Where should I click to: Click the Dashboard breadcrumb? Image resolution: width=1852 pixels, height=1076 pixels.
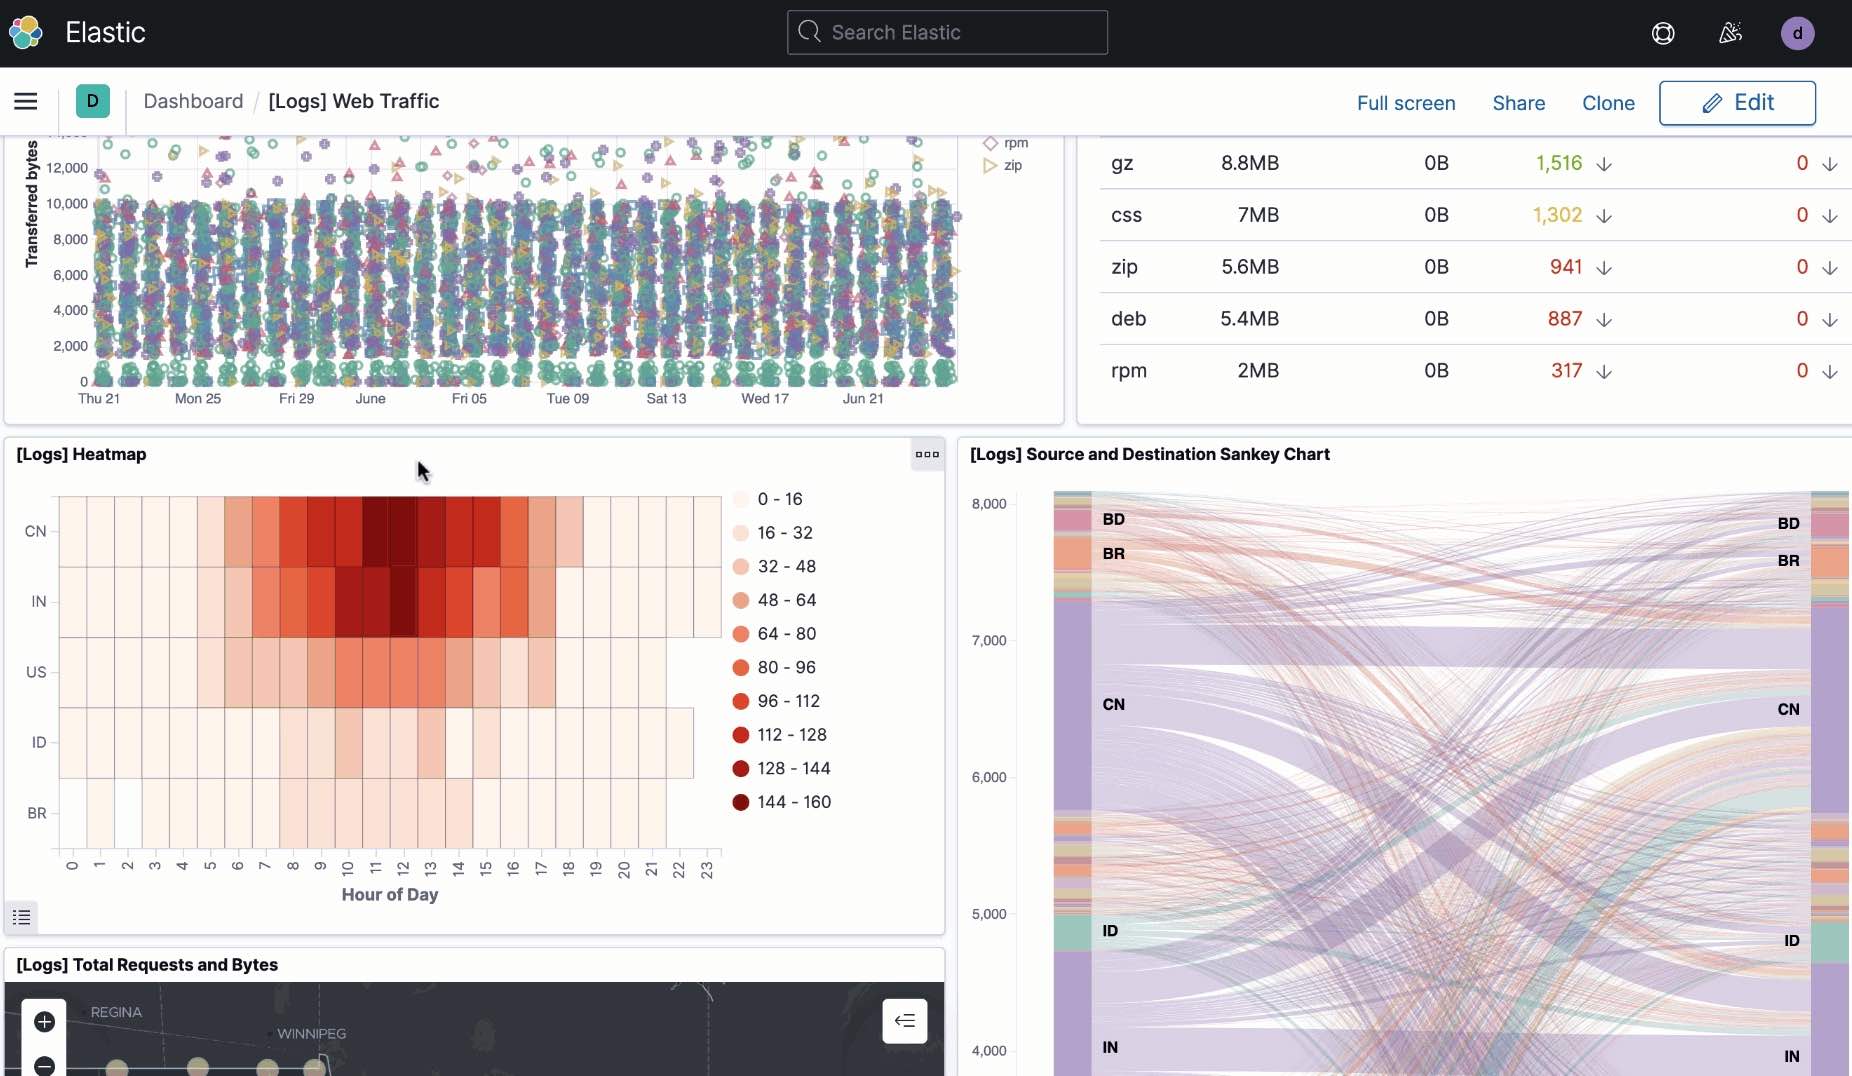[x=193, y=101]
